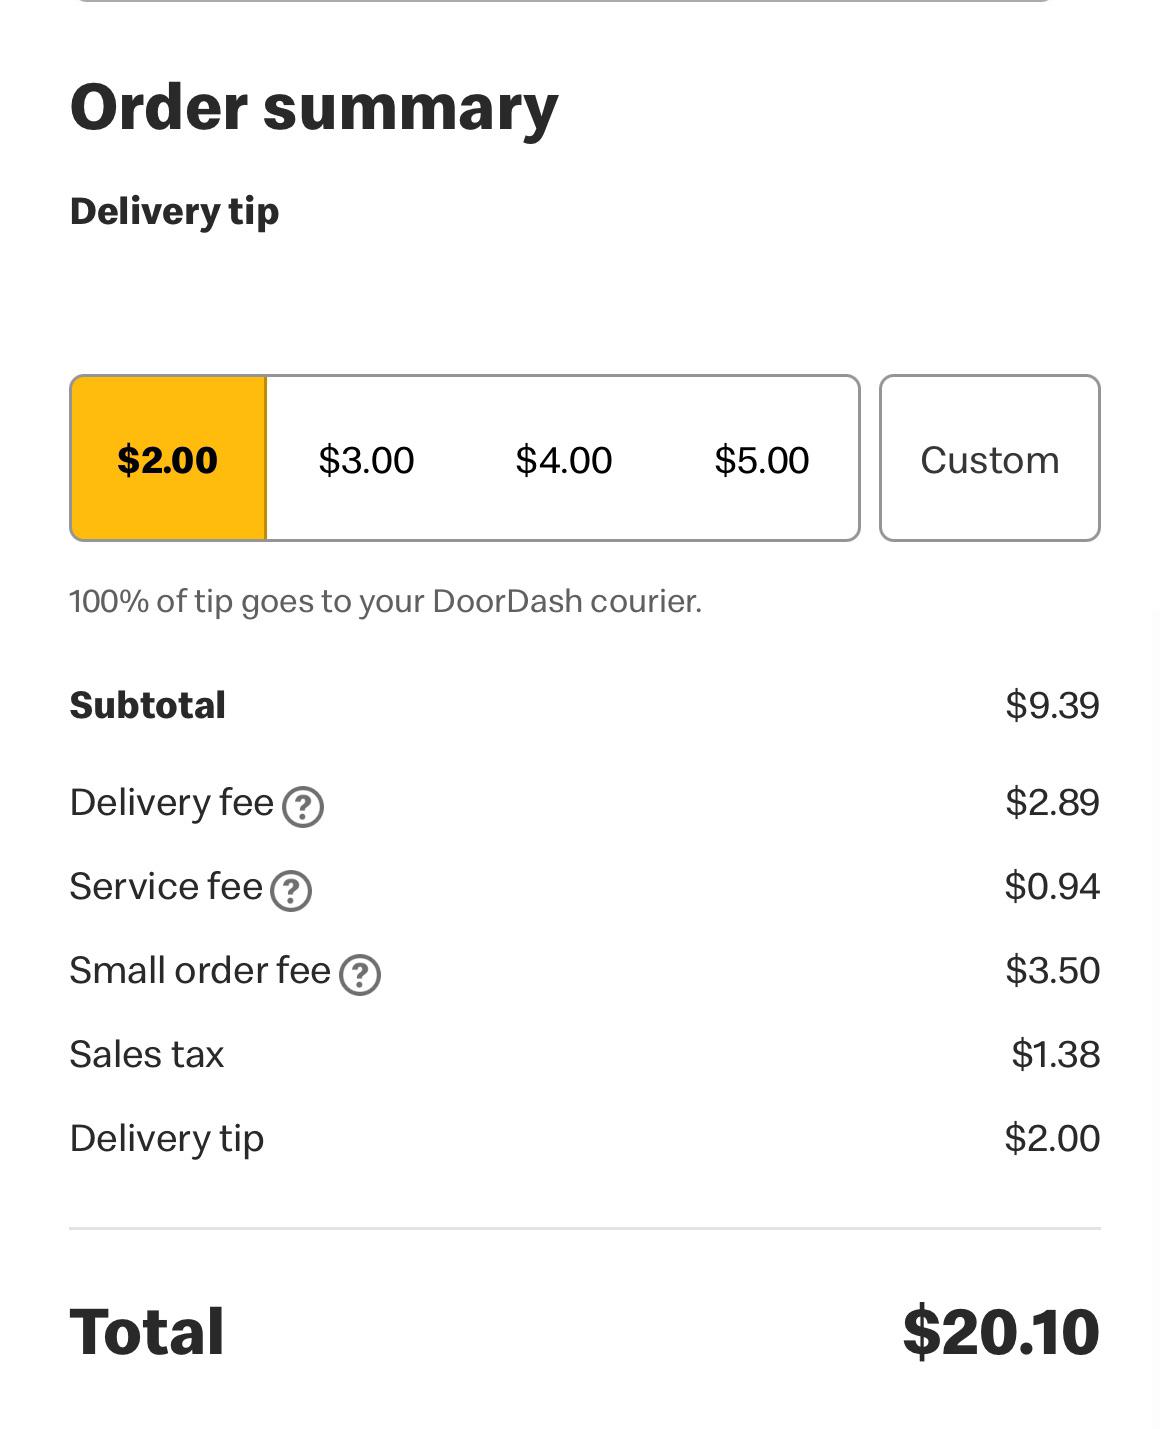Image resolution: width=1170 pixels, height=1429 pixels.
Task: Pick the $4.00 tip amount
Action: click(x=563, y=459)
